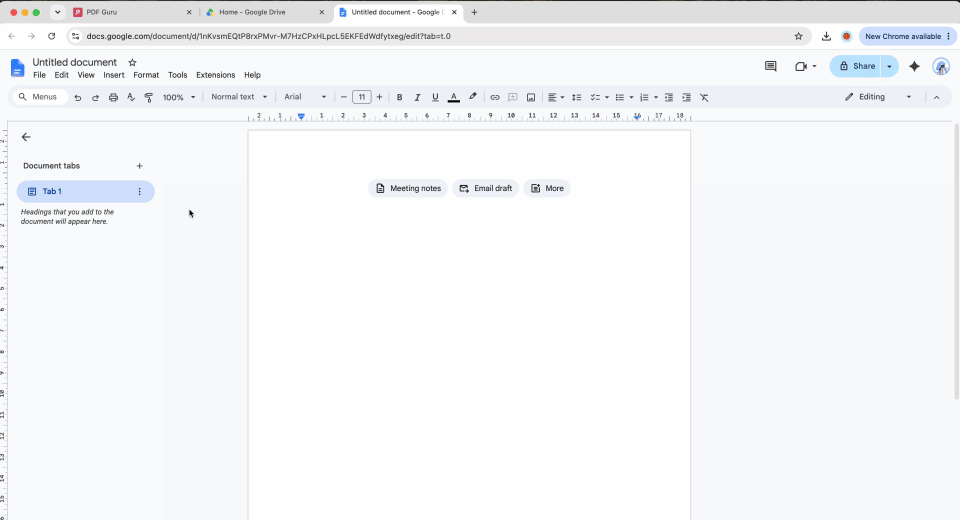960x520 pixels.
Task: Insert a link using chain icon
Action: 495,97
